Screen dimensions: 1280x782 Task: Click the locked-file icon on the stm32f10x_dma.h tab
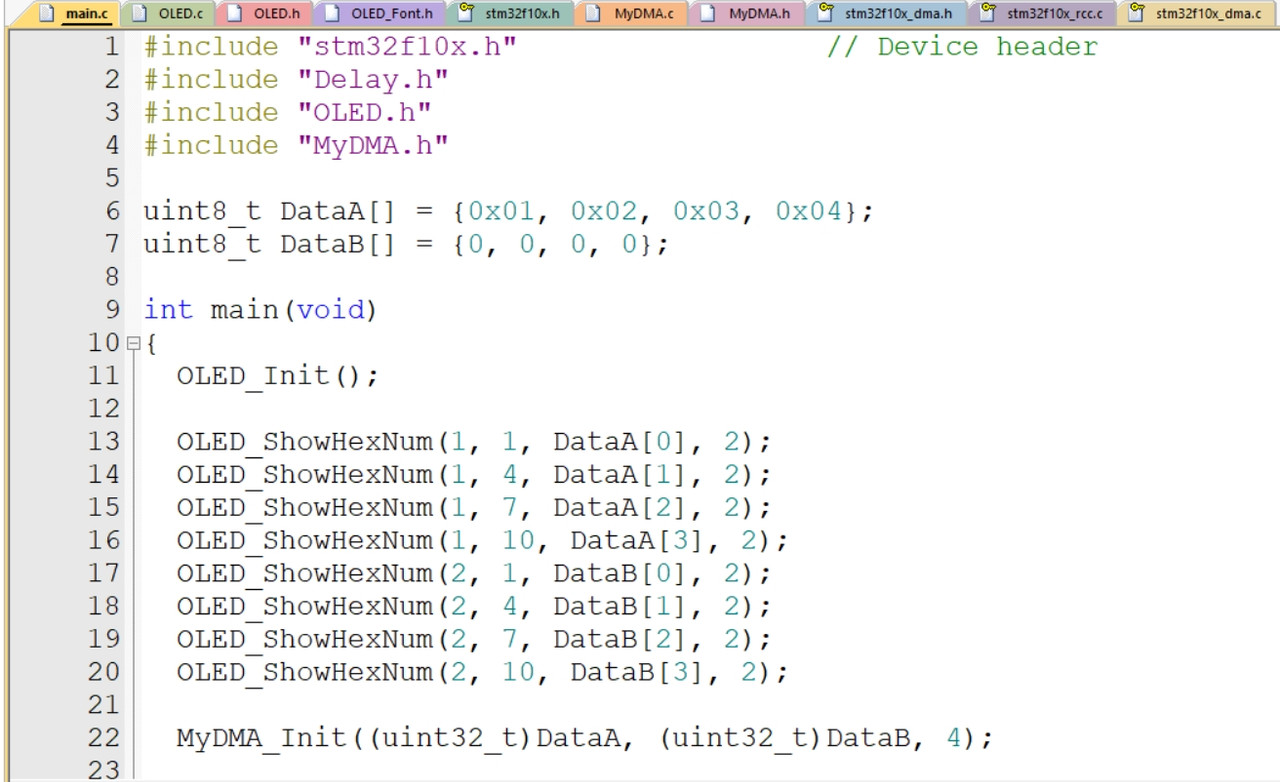tap(825, 14)
